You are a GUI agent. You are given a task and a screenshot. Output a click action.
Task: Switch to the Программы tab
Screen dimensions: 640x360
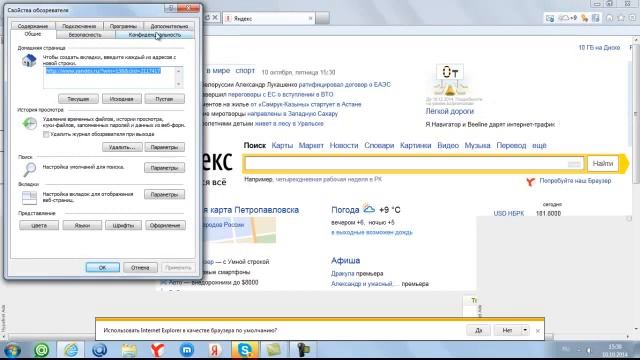pyautogui.click(x=123, y=26)
